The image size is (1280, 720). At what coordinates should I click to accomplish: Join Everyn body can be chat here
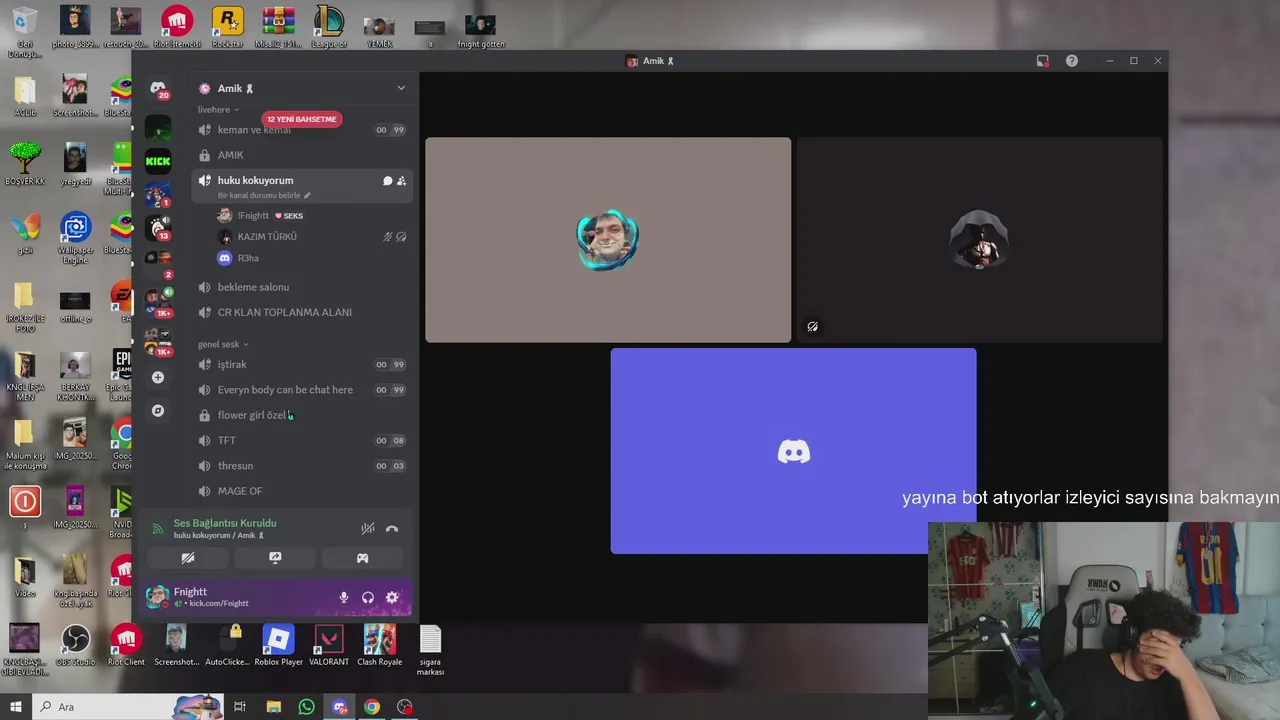tap(302, 390)
